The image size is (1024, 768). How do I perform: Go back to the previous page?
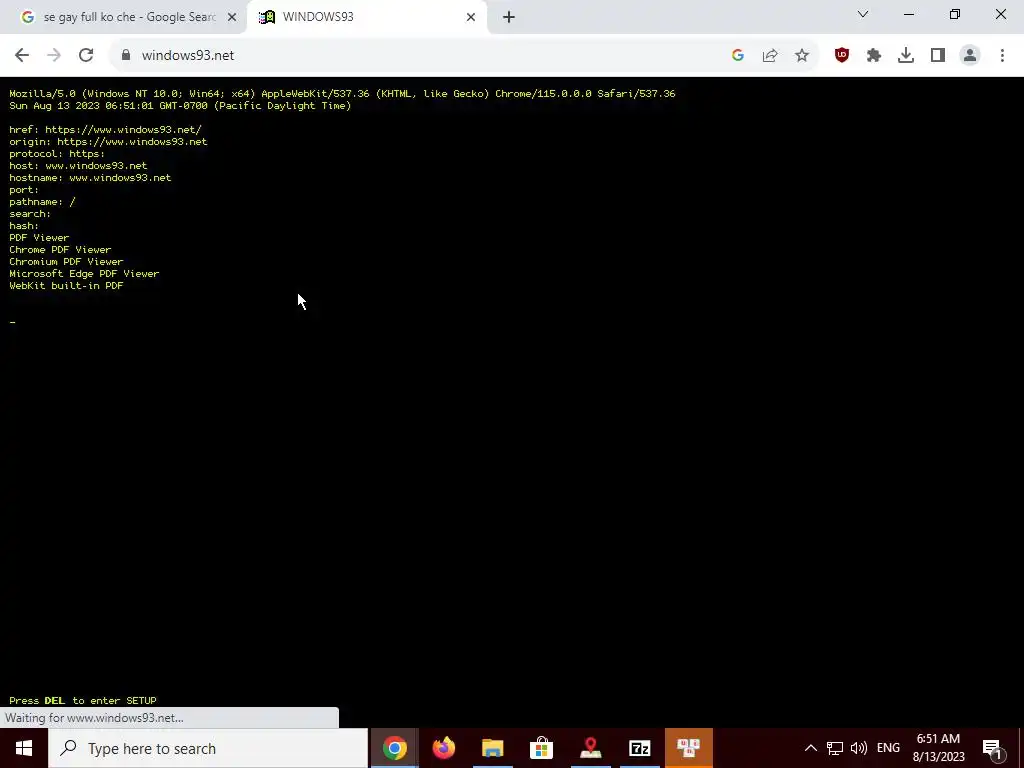[x=22, y=56]
